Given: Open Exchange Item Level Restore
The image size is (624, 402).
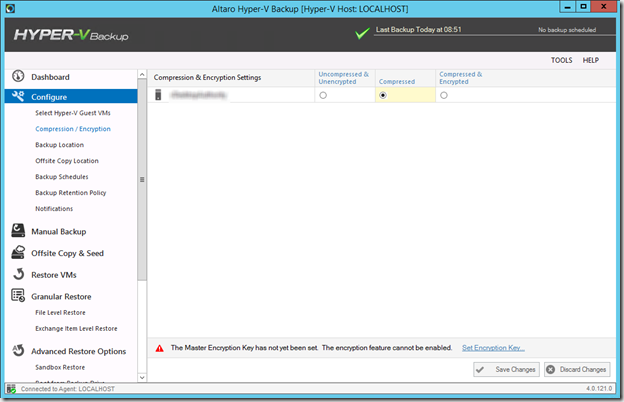Looking at the screenshot, I should [76, 329].
